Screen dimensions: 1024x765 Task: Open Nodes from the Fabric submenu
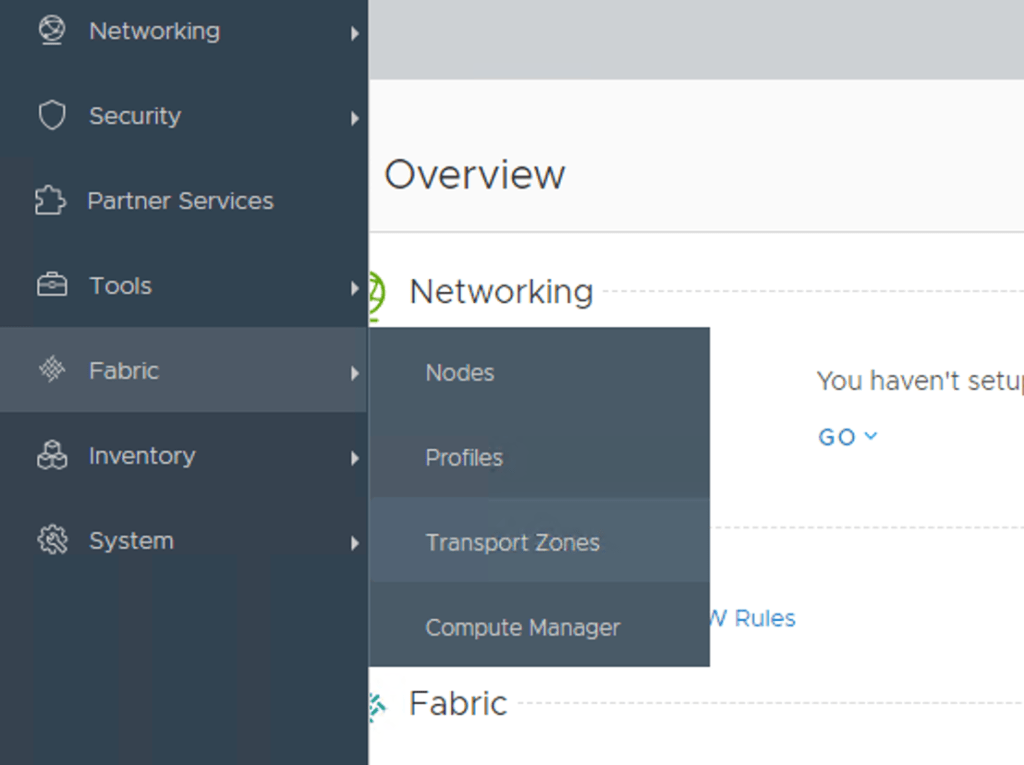tap(460, 373)
